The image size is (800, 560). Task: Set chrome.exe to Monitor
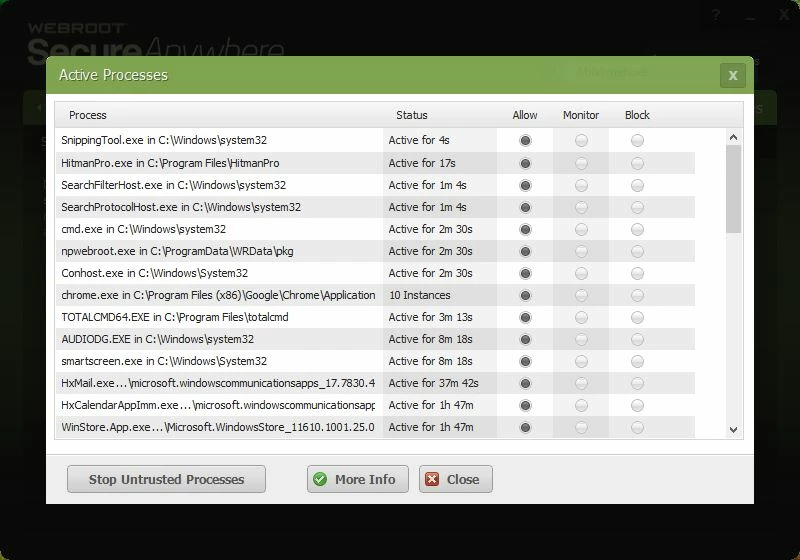click(581, 295)
